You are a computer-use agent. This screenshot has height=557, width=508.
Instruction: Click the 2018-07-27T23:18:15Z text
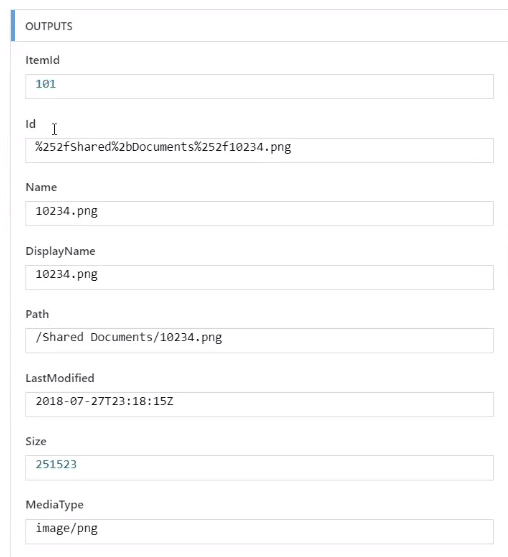104,401
